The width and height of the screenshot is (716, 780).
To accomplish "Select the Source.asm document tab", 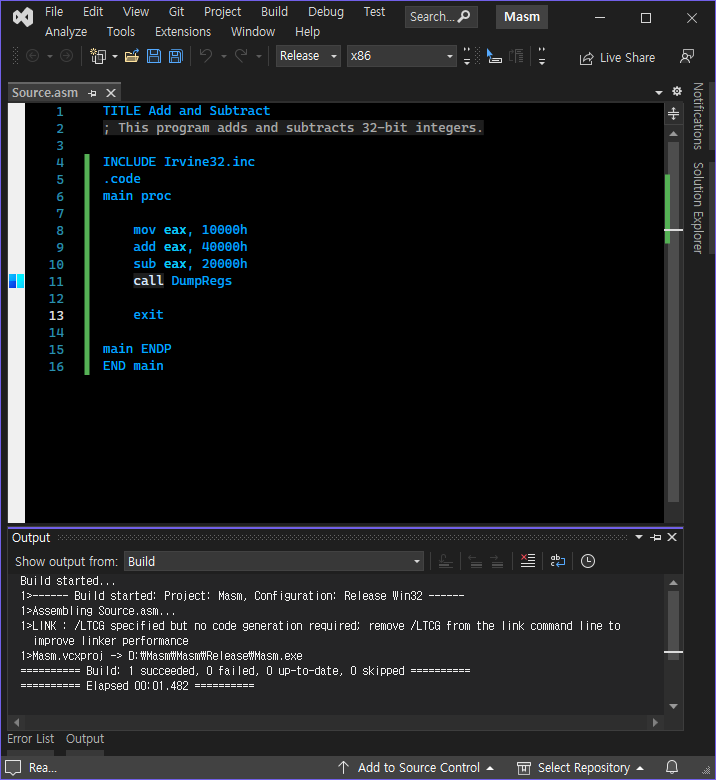I will 45,93.
